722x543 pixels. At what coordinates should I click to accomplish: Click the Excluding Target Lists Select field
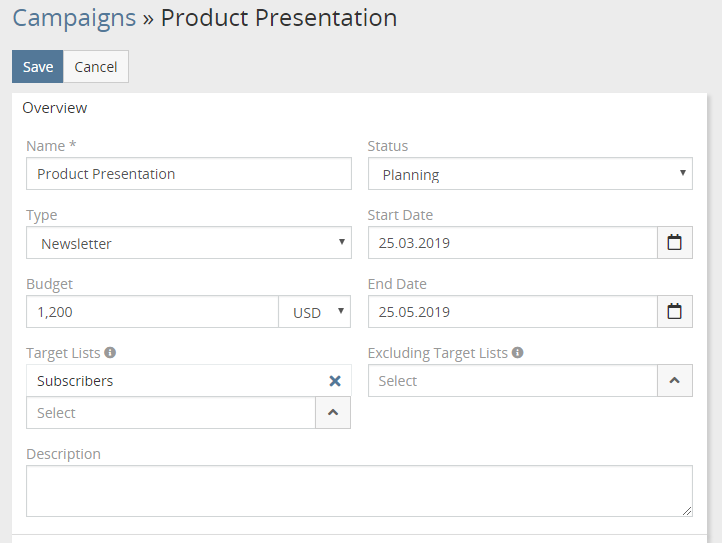512,381
